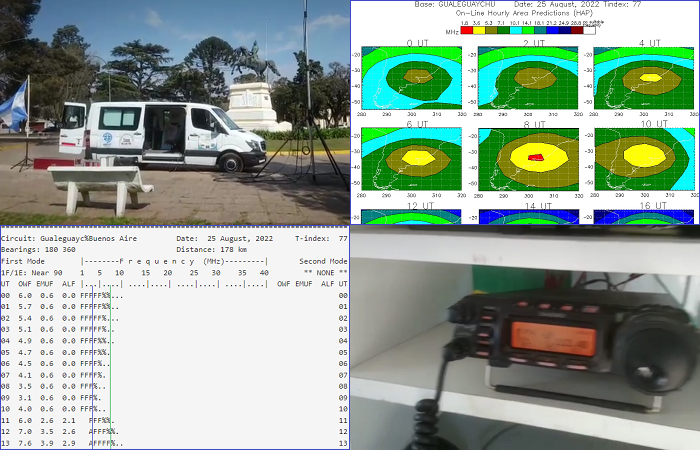
Task: Click the Circuit Gualeguaychu header text
Action: (60, 239)
